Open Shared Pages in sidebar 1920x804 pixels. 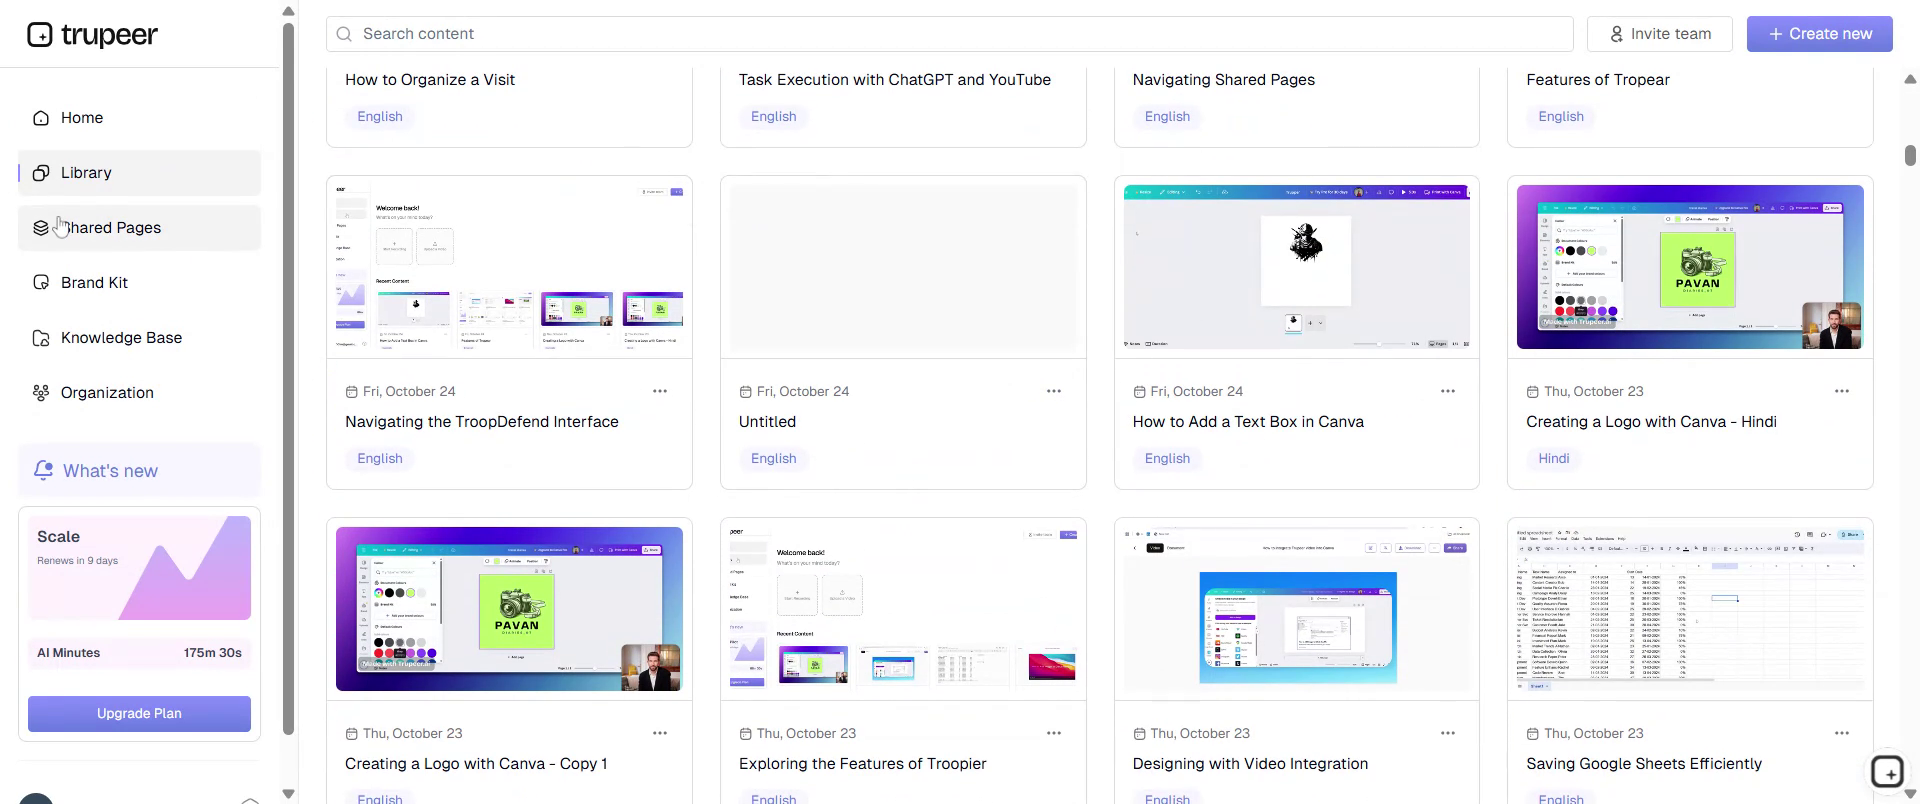click(139, 228)
